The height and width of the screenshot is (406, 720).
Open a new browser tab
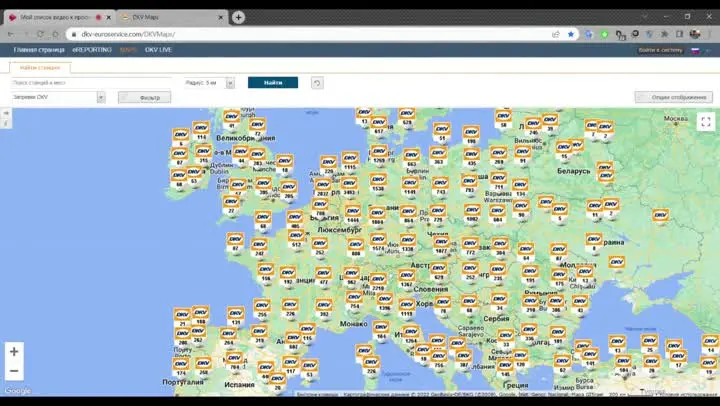[238, 17]
